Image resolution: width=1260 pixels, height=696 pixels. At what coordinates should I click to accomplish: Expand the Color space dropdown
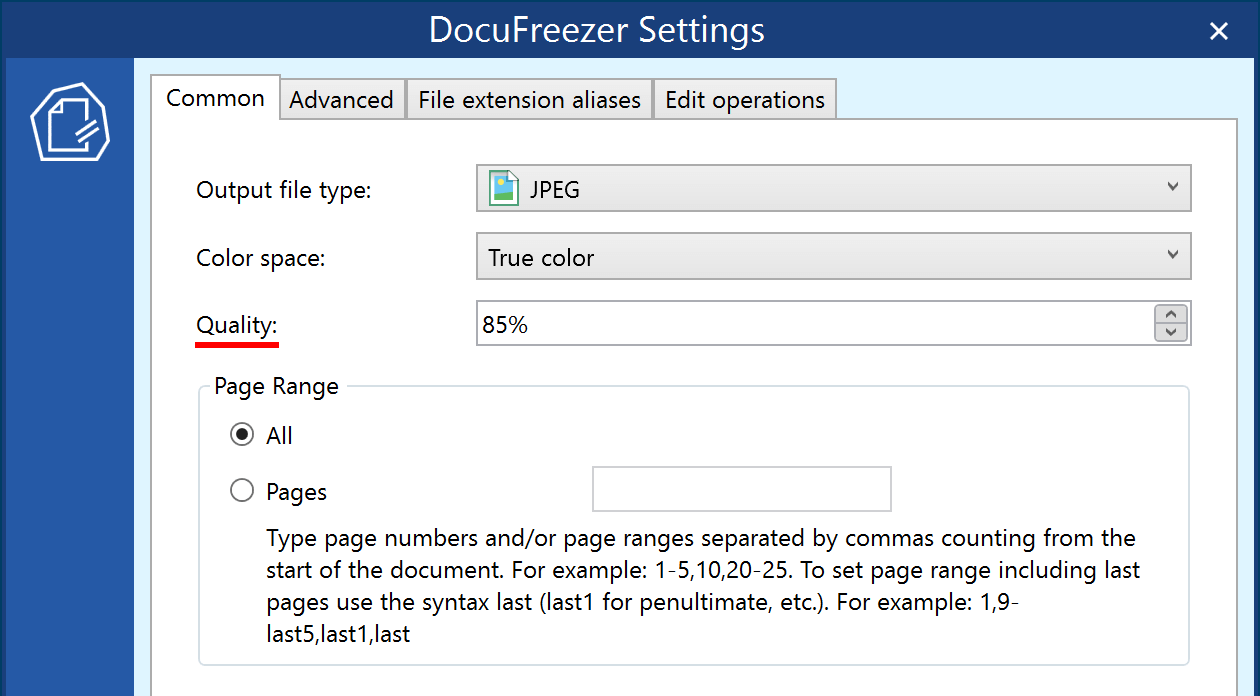[833, 256]
